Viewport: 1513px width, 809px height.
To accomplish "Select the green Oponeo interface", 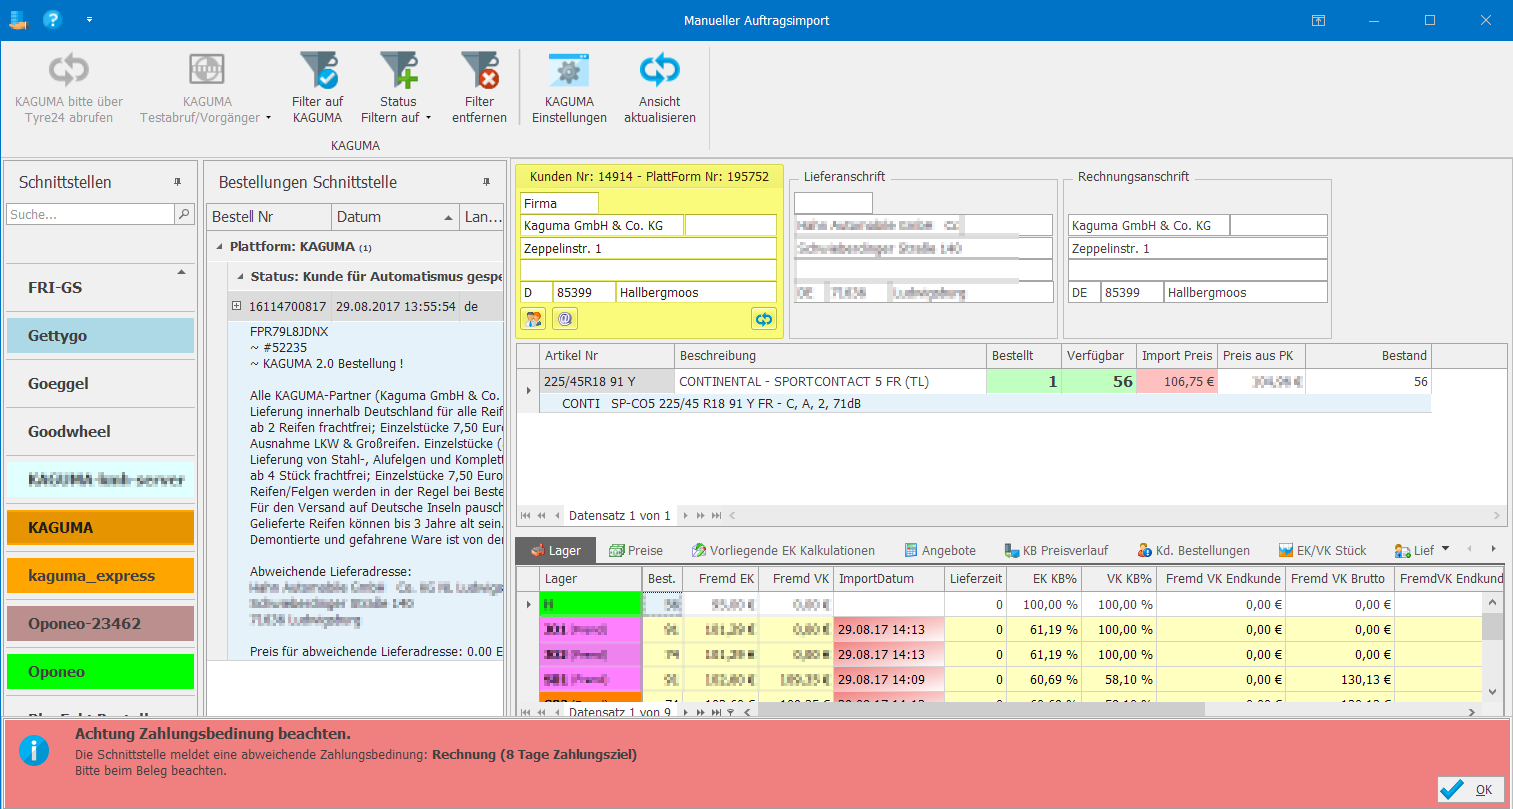I will pyautogui.click(x=100, y=672).
